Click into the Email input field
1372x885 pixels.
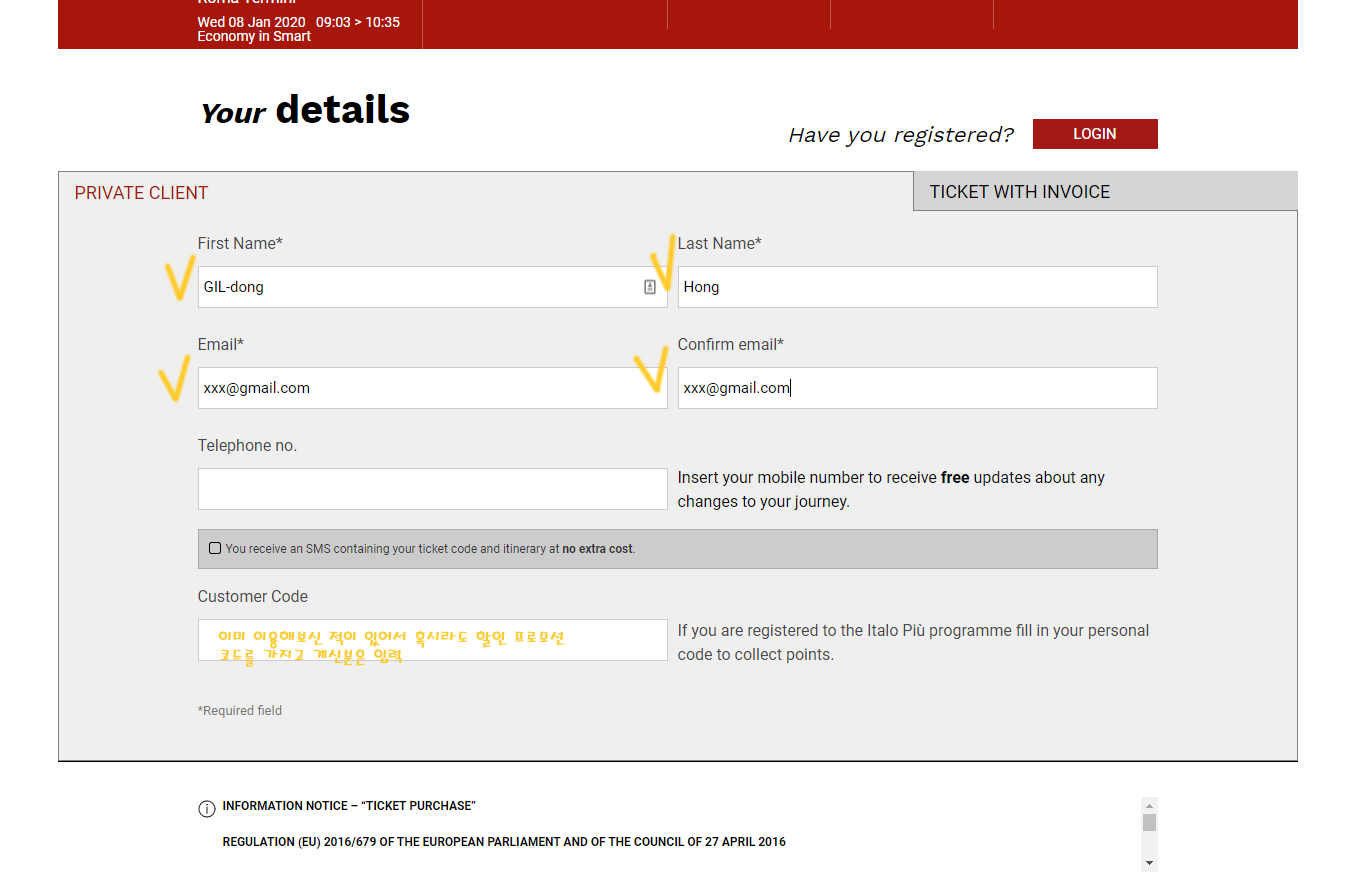tap(432, 388)
